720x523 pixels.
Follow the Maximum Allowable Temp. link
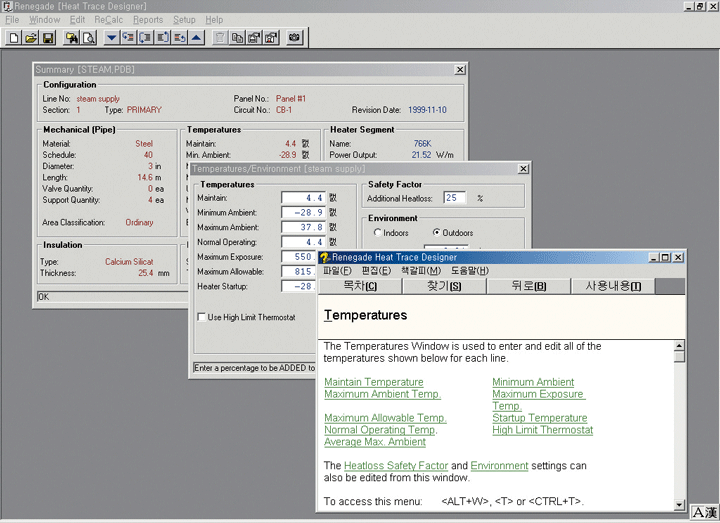point(385,418)
